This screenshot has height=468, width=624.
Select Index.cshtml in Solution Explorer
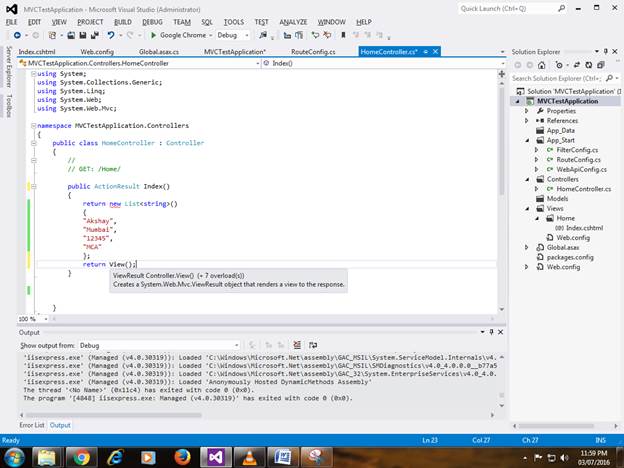[584, 228]
